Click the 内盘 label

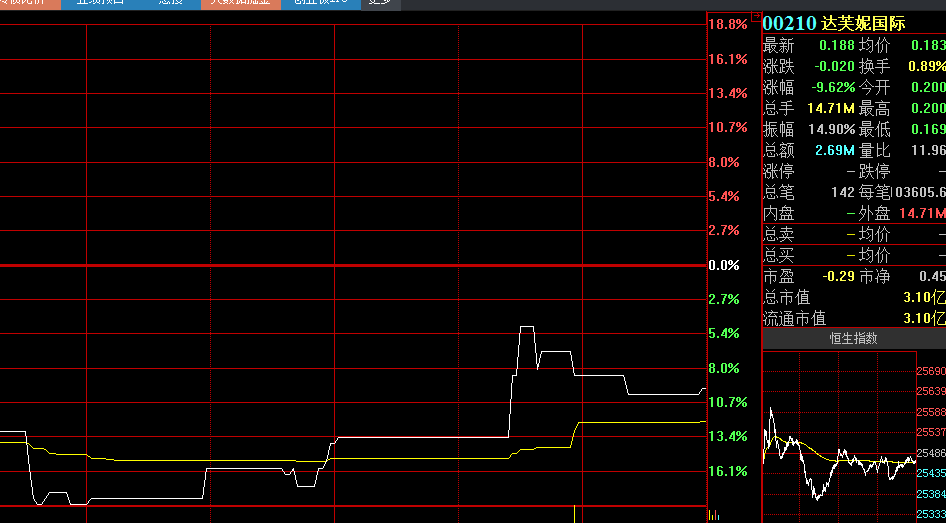779,213
